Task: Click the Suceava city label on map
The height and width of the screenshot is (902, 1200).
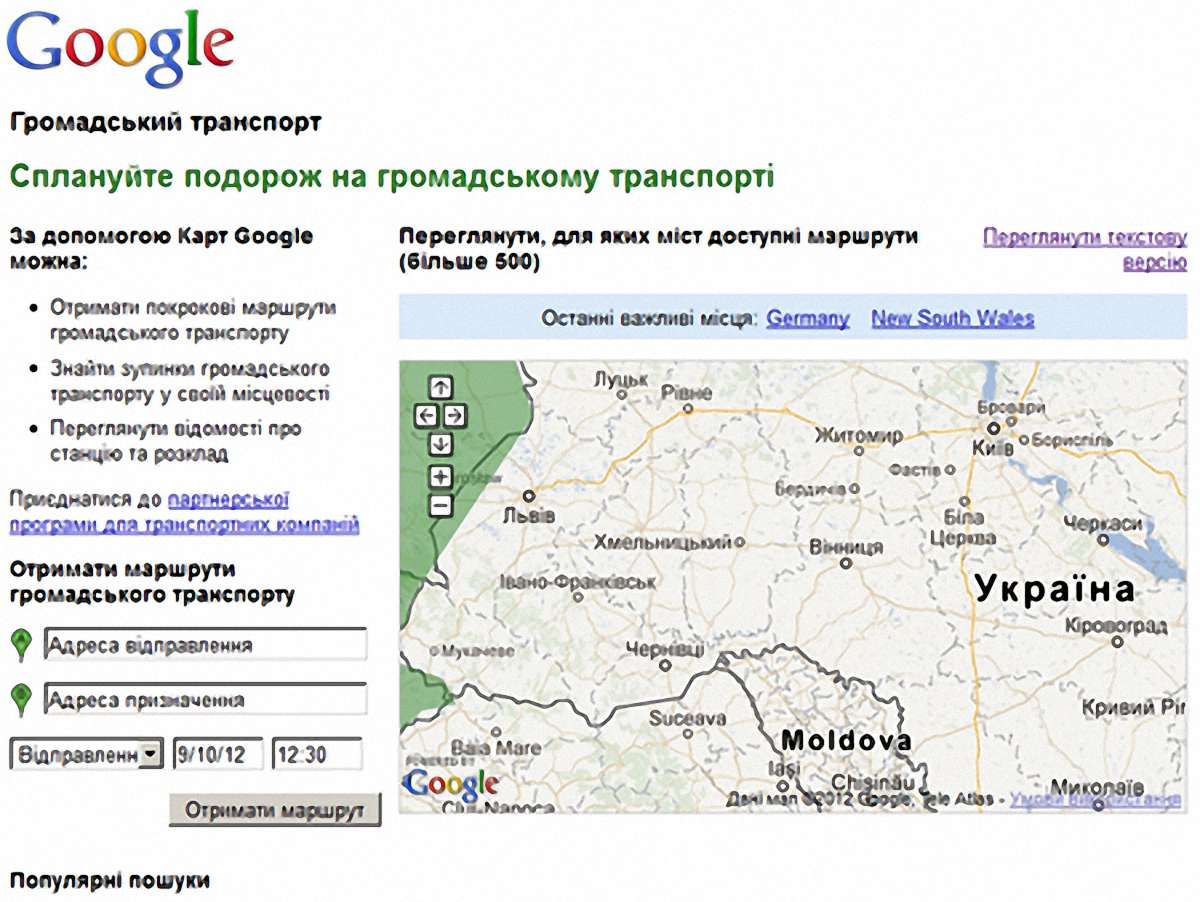Action: point(687,718)
